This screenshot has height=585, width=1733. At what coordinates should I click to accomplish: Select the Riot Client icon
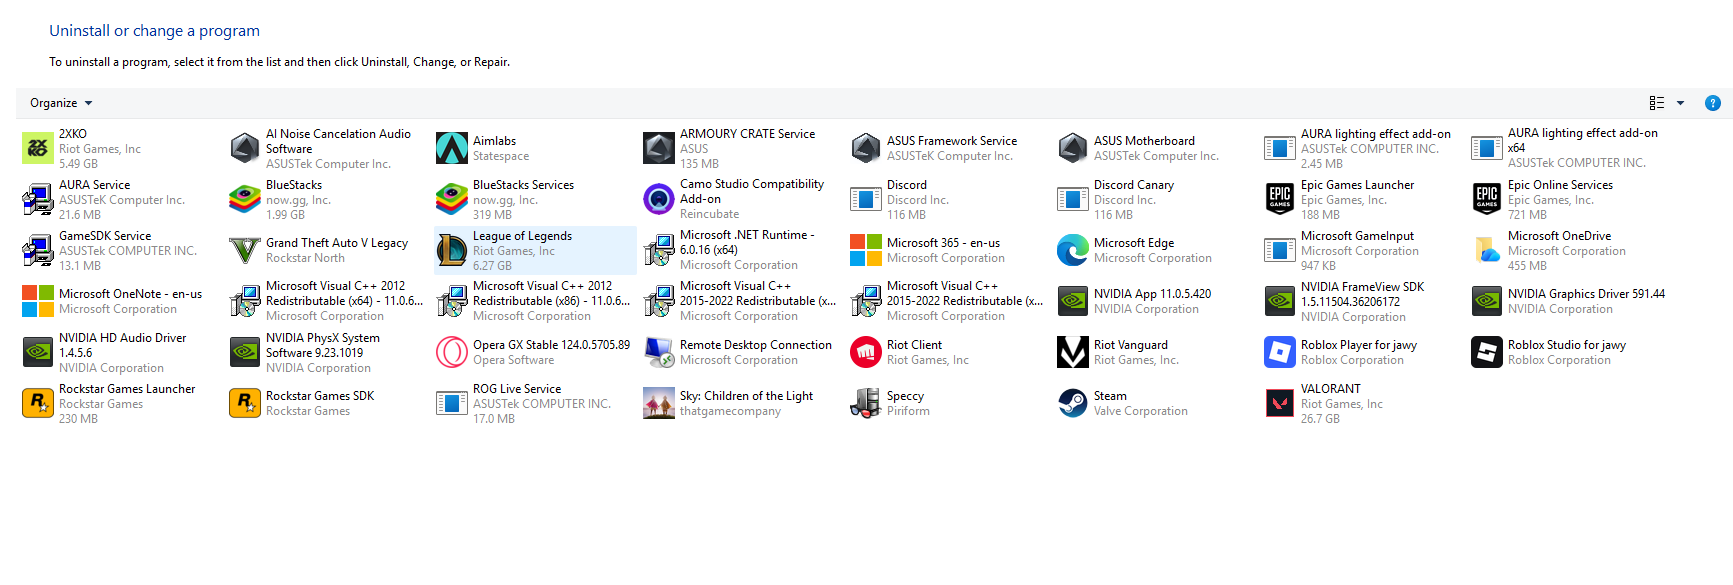point(866,352)
